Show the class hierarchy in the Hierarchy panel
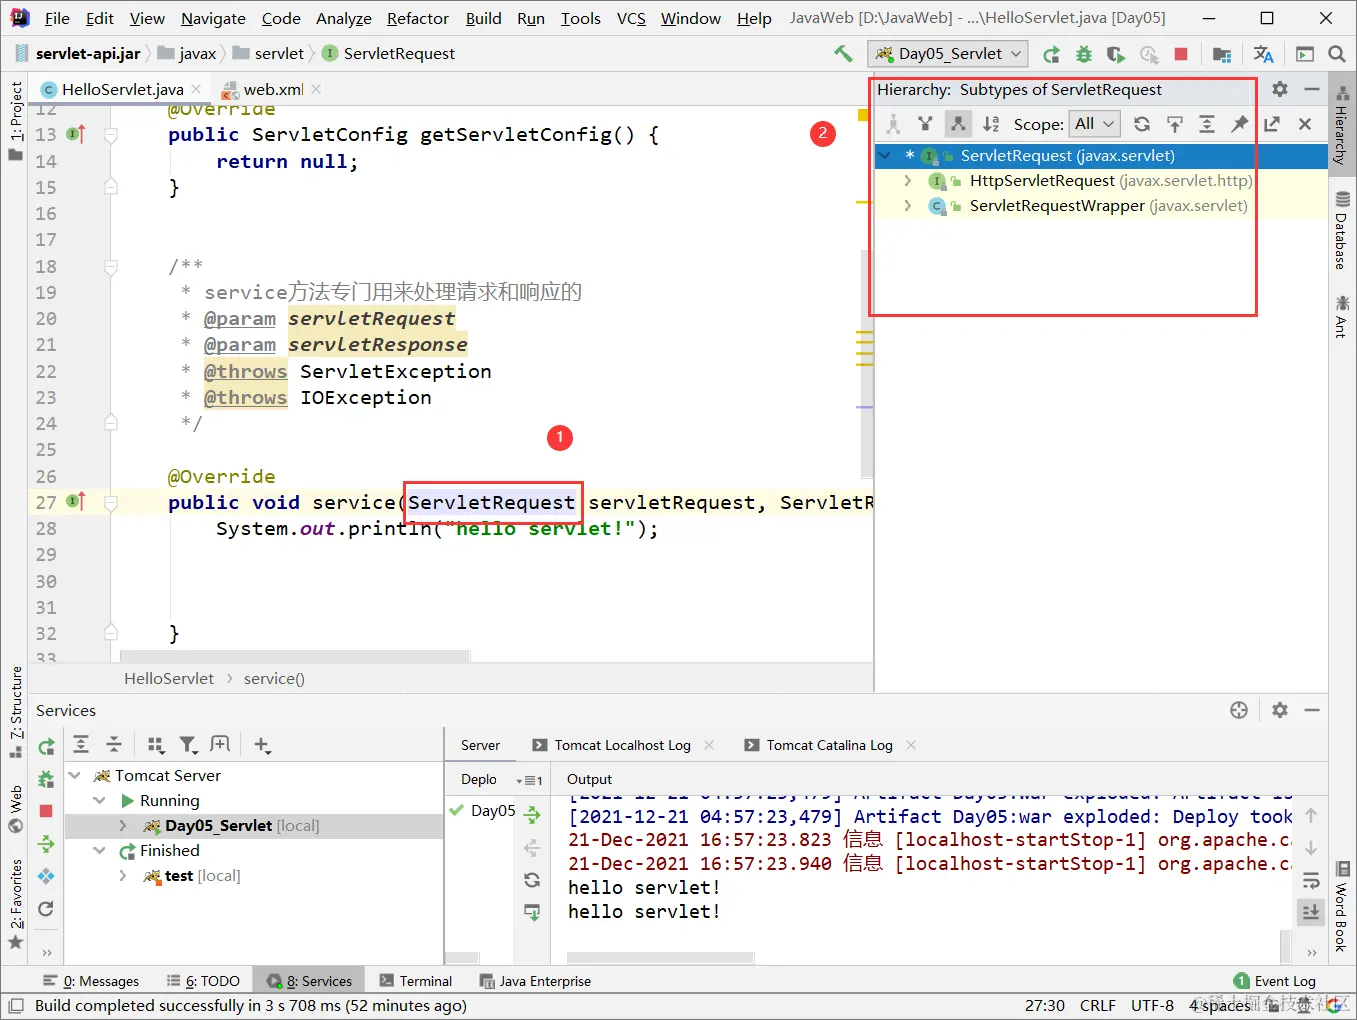Image resolution: width=1357 pixels, height=1020 pixels. tap(893, 124)
